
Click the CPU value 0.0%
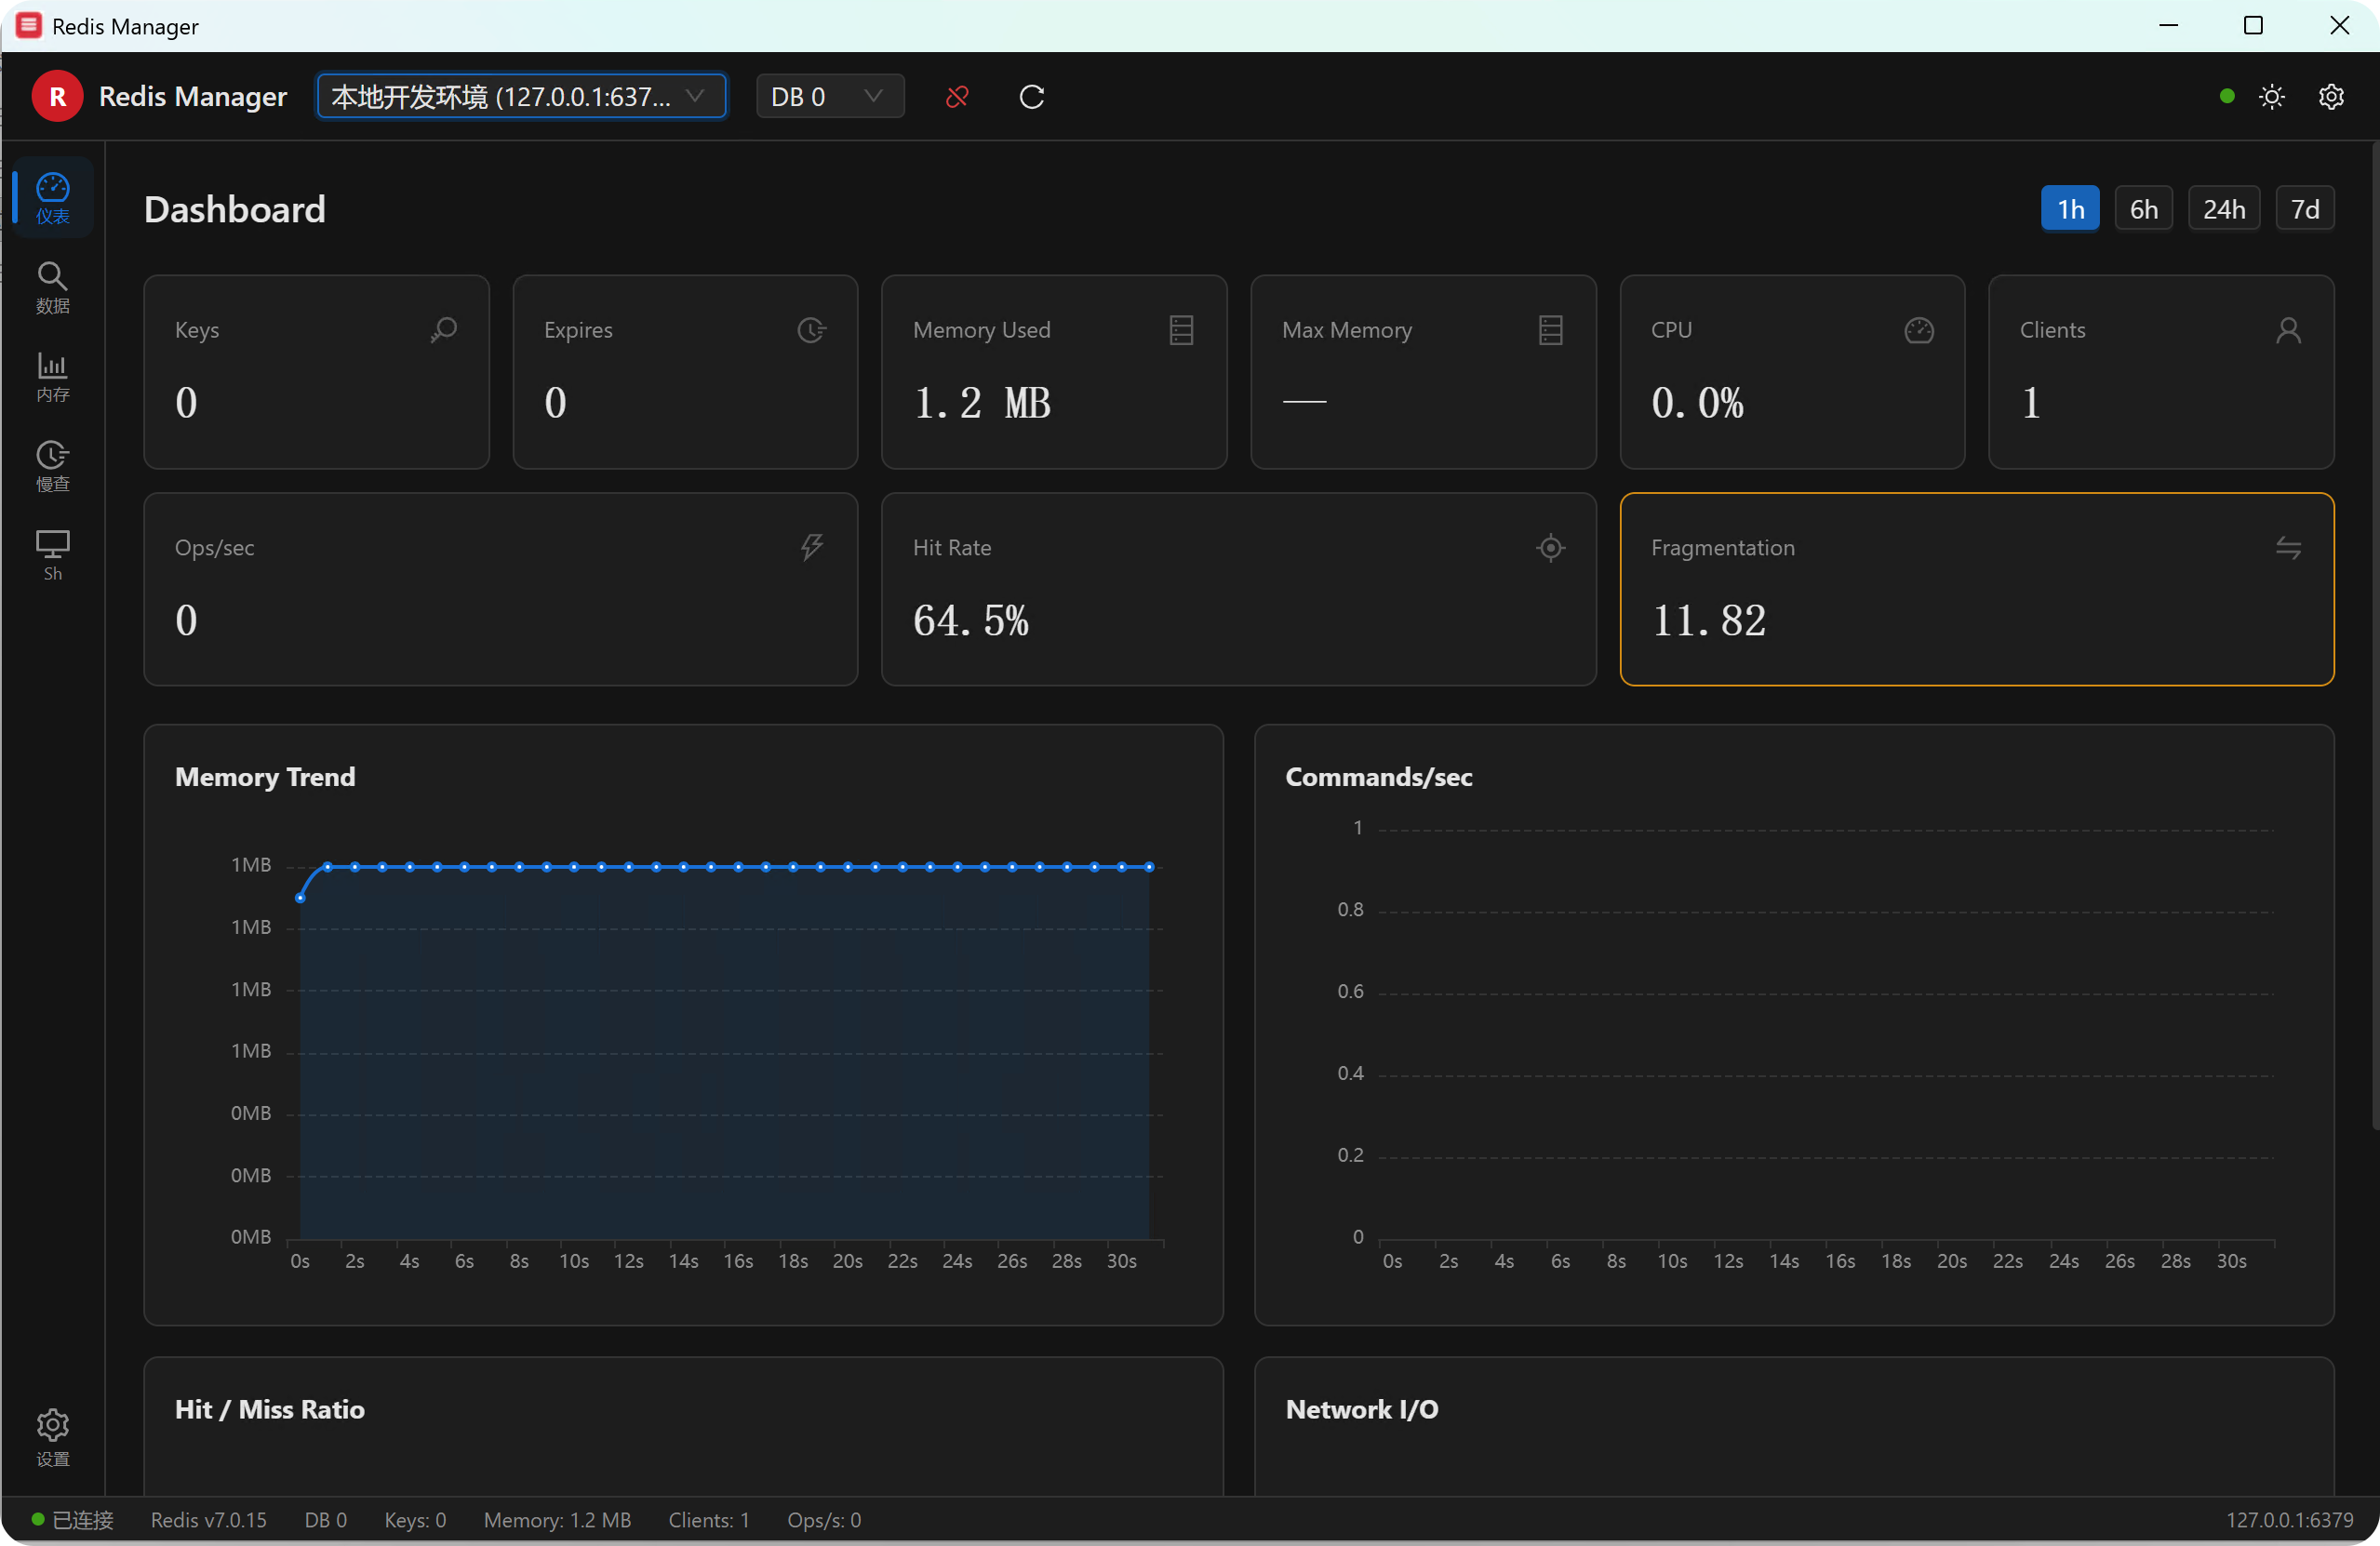1697,403
